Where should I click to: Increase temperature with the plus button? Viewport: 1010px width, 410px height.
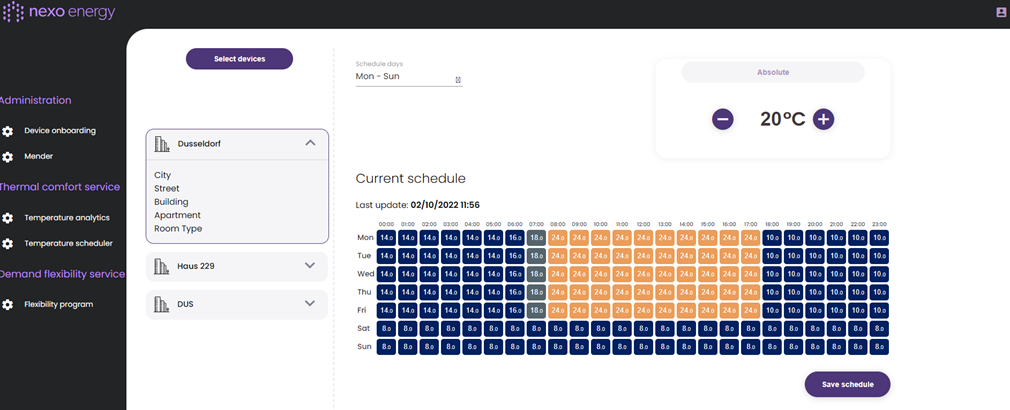(823, 119)
